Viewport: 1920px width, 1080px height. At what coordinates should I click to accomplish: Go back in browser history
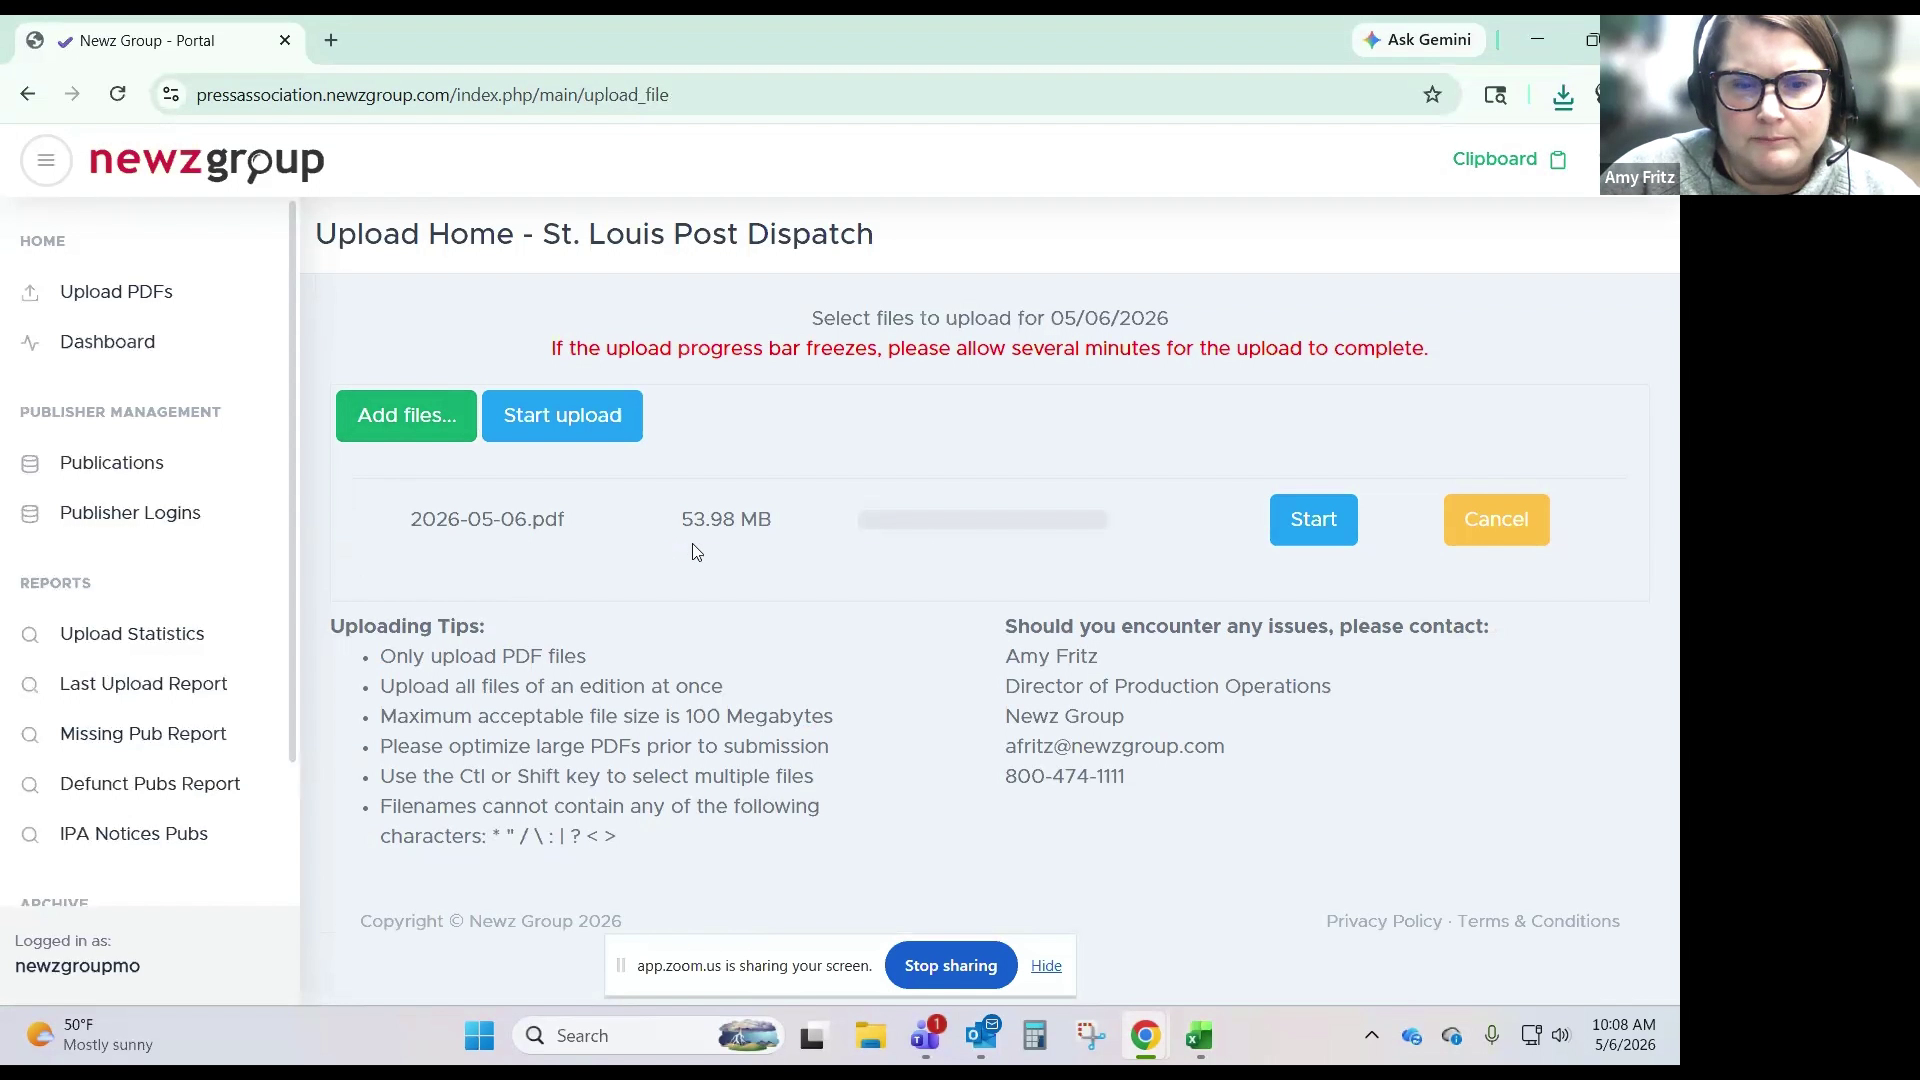[28, 94]
